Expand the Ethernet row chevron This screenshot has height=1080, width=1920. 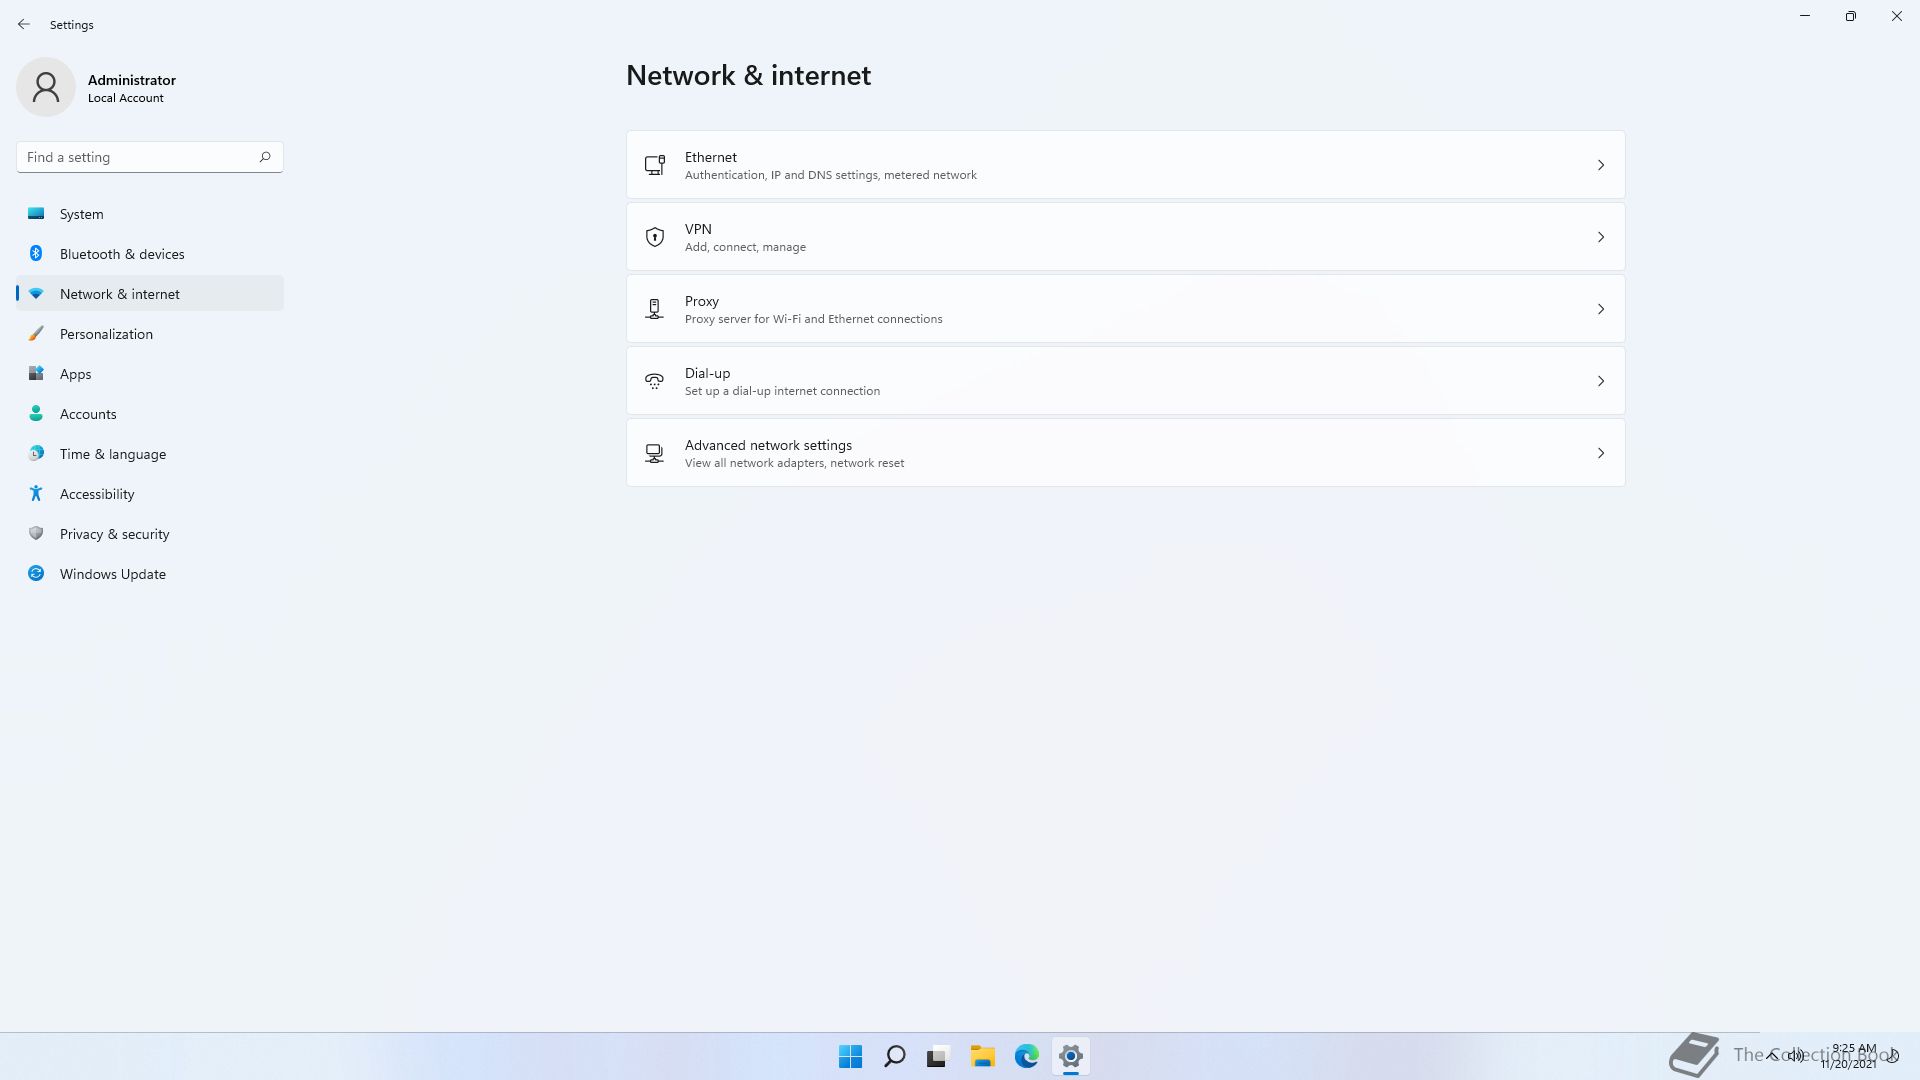(x=1600, y=165)
